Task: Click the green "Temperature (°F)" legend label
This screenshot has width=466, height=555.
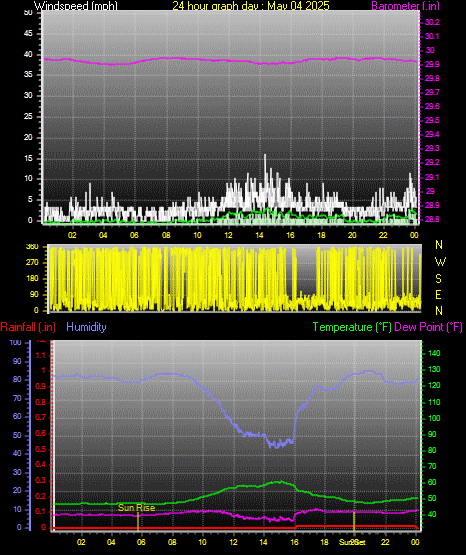Action: (352, 327)
